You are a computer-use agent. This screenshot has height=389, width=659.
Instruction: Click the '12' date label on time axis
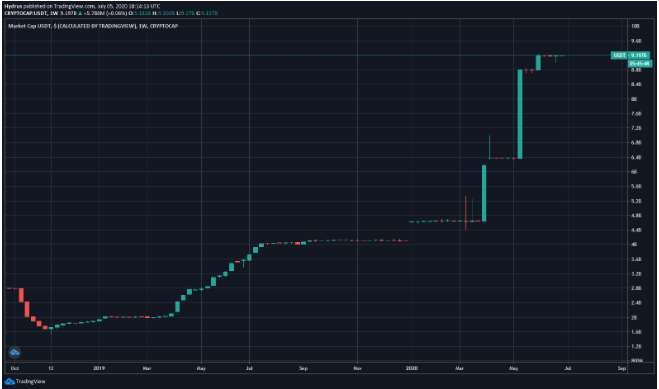click(51, 368)
